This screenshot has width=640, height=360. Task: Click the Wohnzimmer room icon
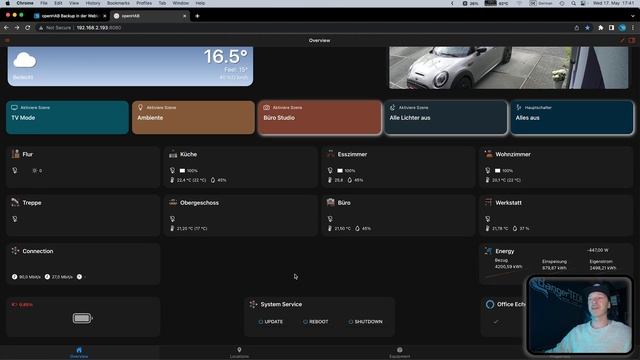[489, 154]
